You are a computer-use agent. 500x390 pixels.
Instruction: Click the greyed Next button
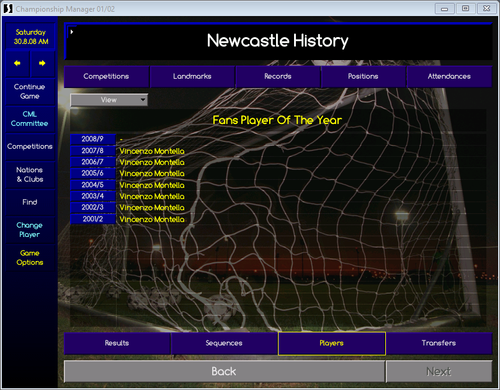click(x=439, y=371)
